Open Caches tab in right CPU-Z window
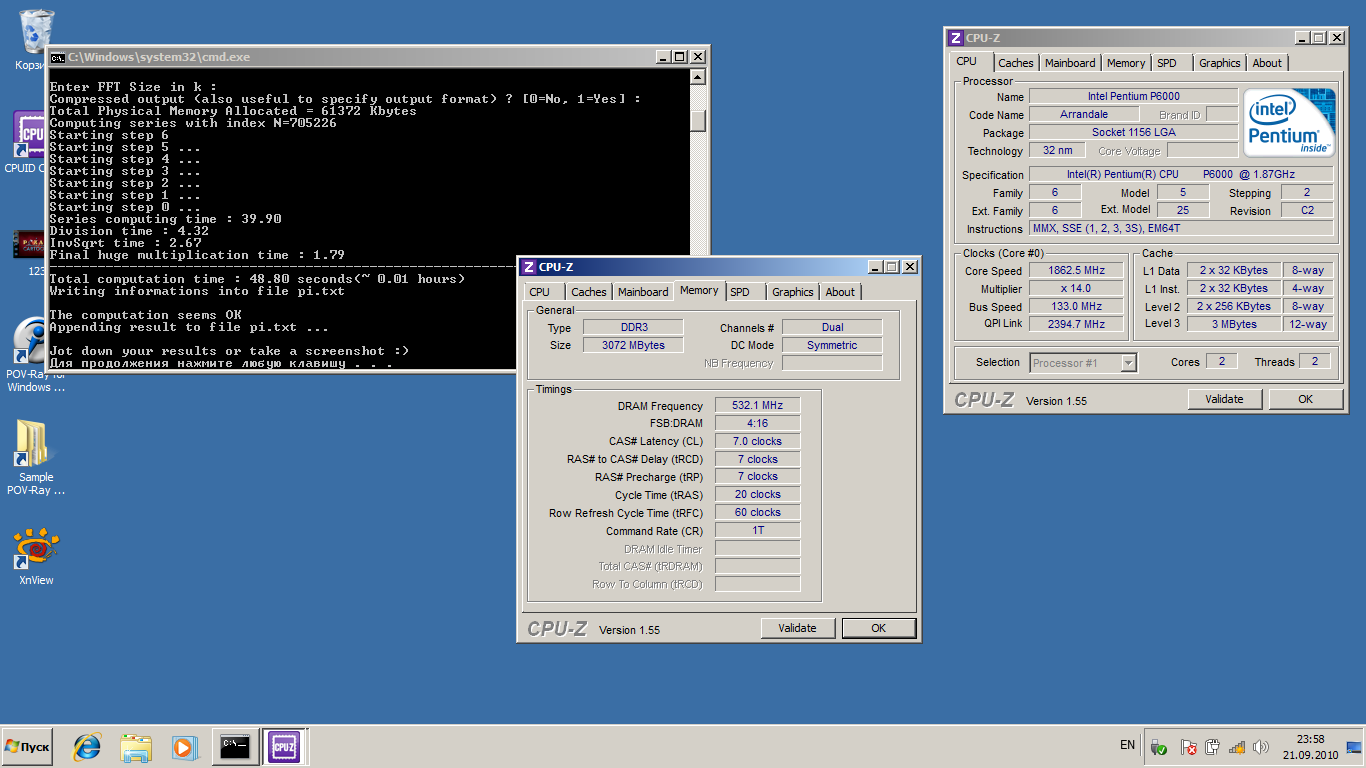 (x=1015, y=63)
